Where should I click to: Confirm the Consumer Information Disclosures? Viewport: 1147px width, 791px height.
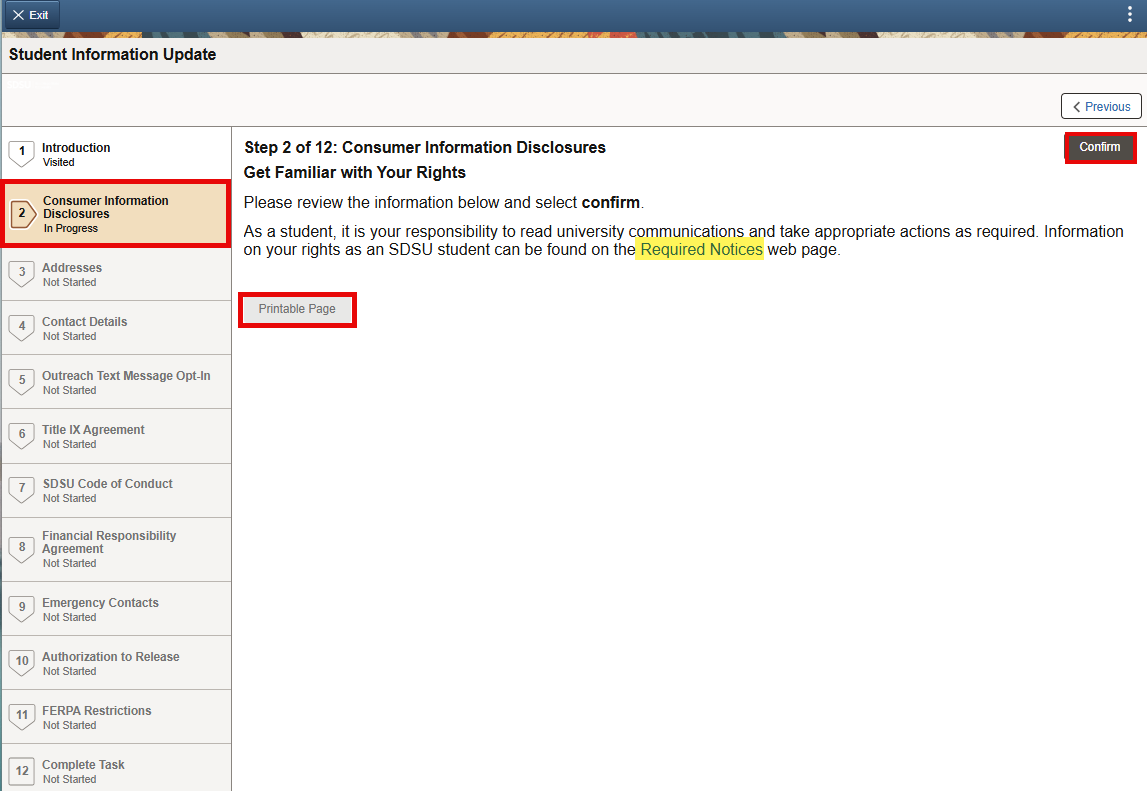(1100, 146)
